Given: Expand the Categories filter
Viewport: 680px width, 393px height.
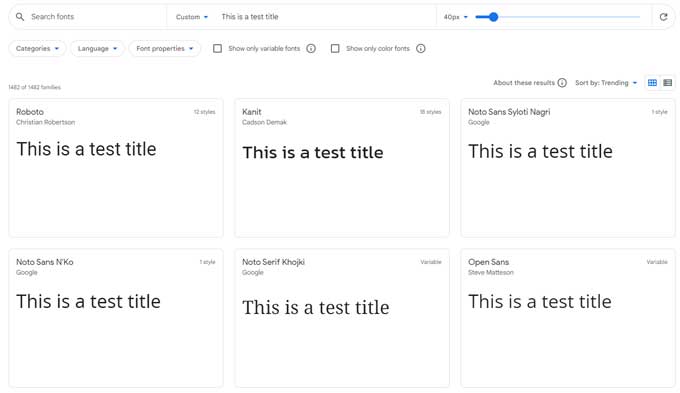Looking at the screenshot, I should pos(37,49).
